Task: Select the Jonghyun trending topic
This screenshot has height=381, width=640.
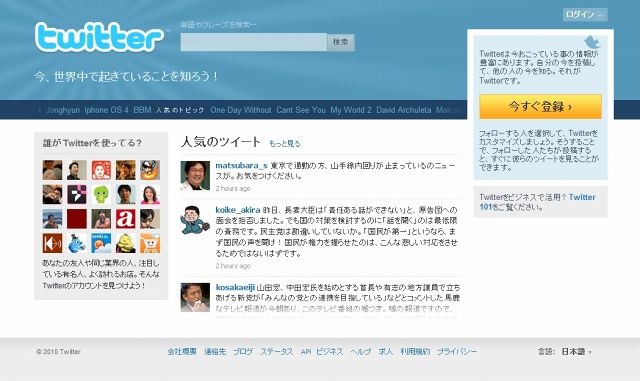Action: tap(63, 110)
